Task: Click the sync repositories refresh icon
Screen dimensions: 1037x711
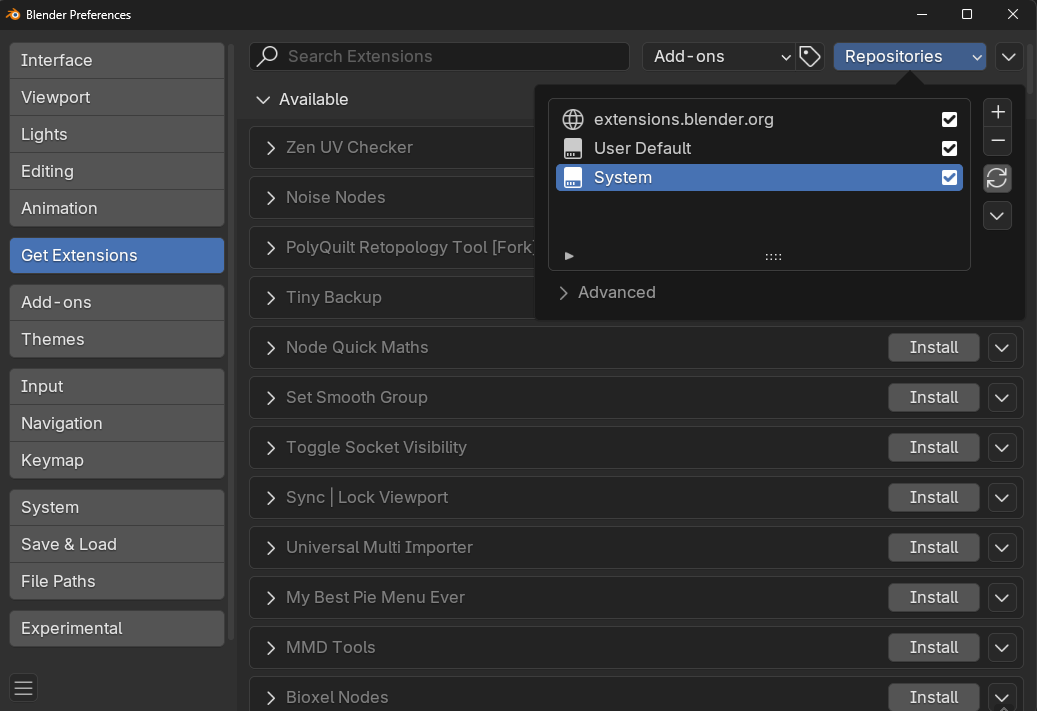Action: pyautogui.click(x=997, y=178)
